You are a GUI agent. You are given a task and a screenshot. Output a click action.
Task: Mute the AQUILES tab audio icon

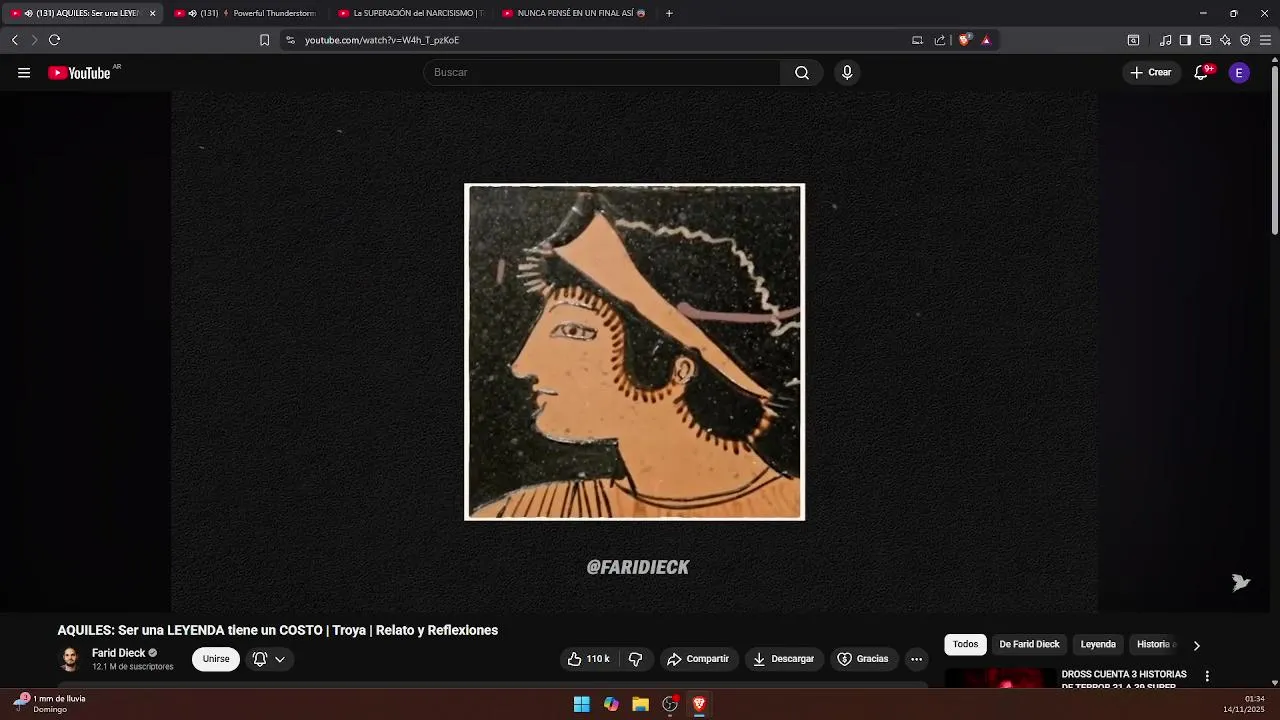pos(28,13)
